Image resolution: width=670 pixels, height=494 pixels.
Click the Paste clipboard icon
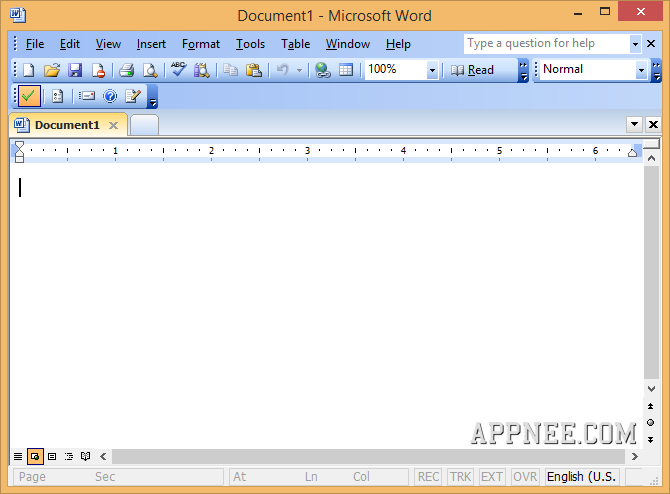(254, 70)
